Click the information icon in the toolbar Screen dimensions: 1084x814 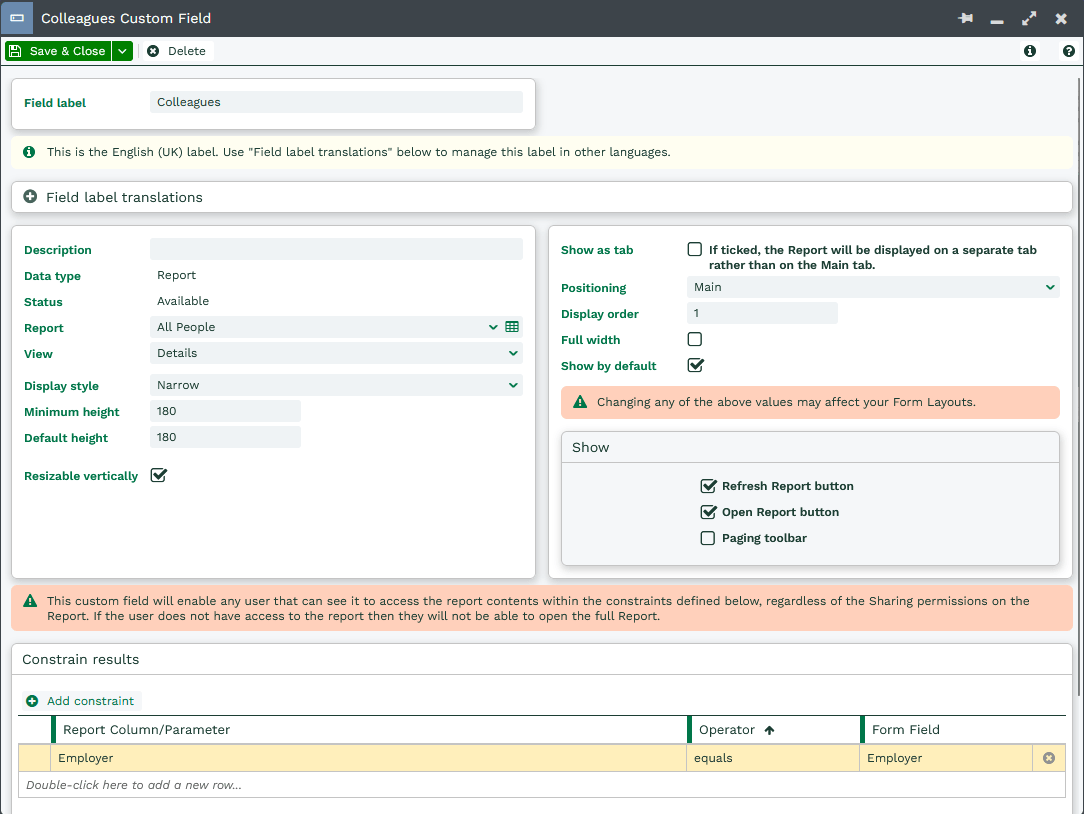coord(1030,51)
